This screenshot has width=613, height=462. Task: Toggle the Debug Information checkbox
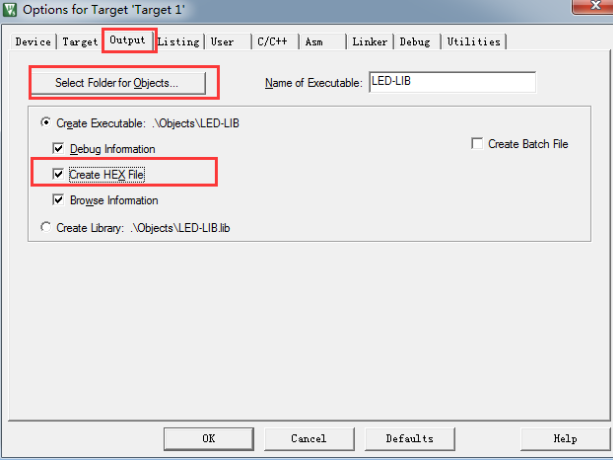[58, 149]
